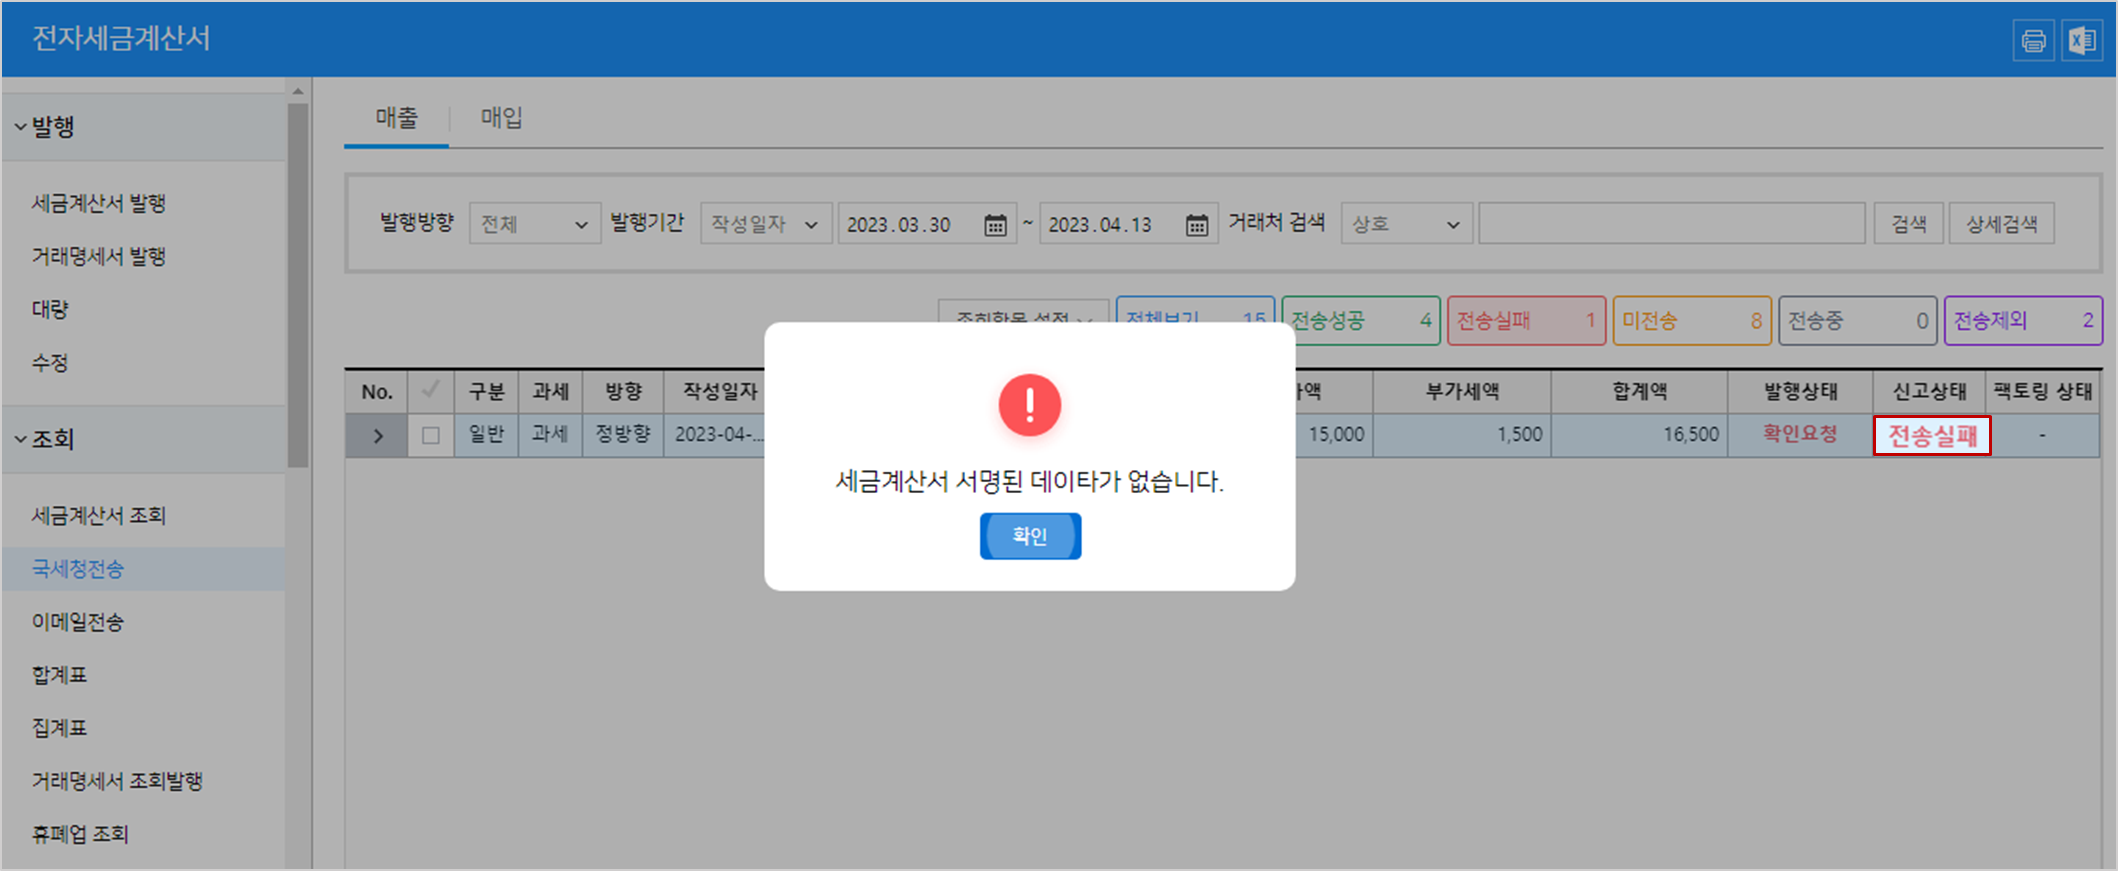Collapse the 발행 sidebar section
Viewport: 2118px width, 871px height.
click(x=20, y=127)
